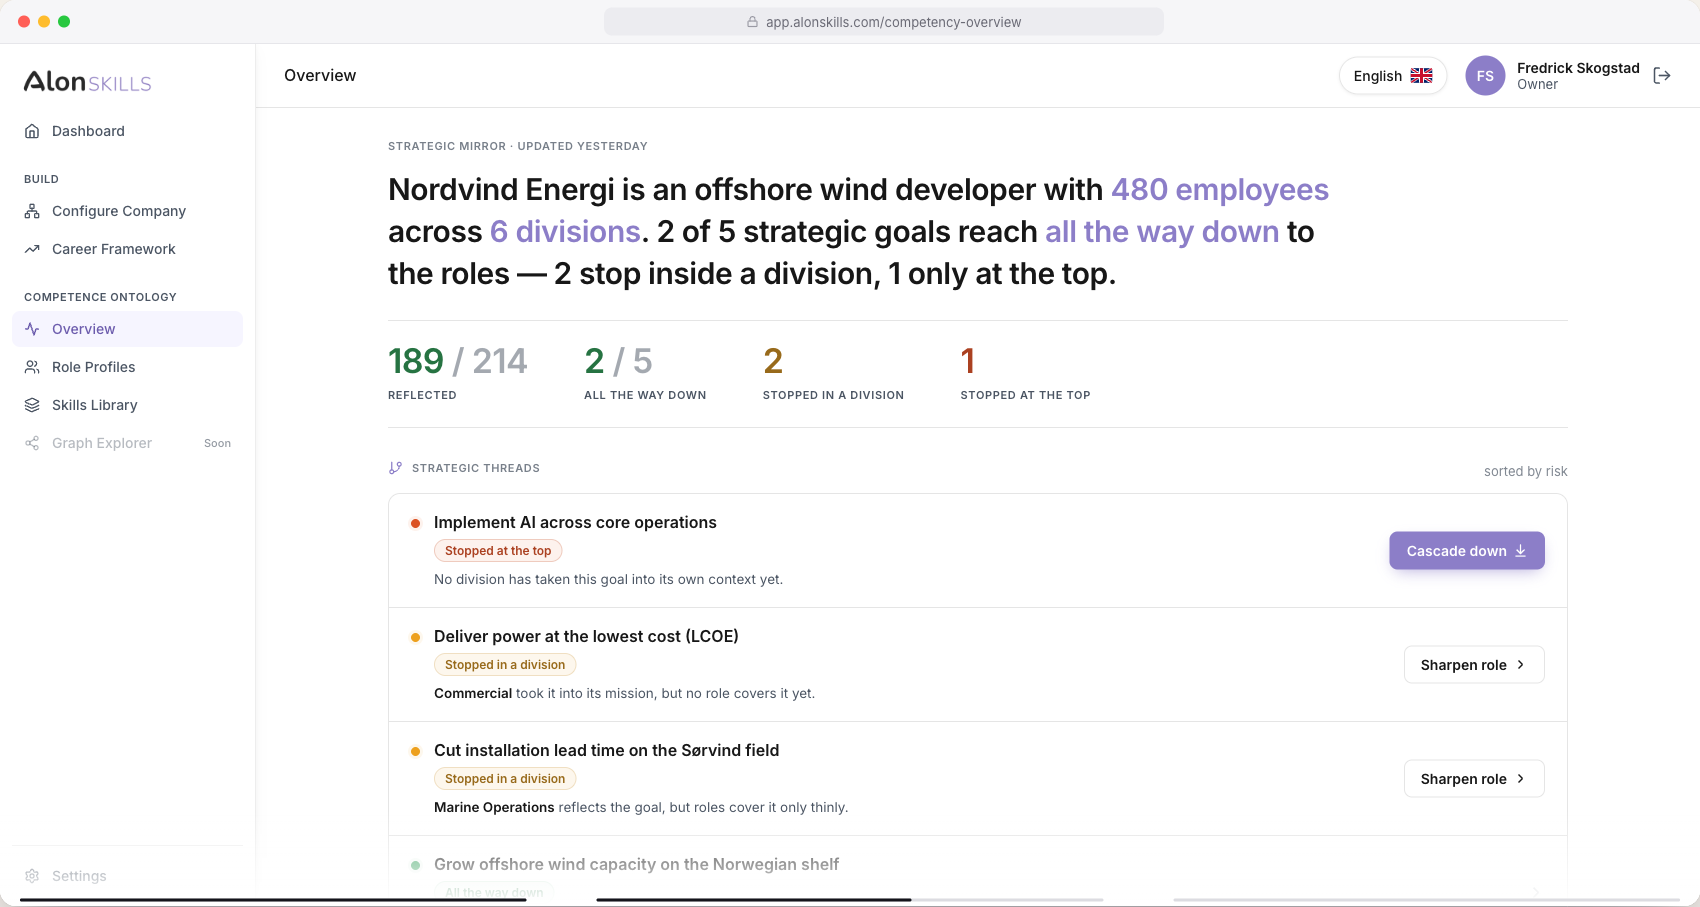Click the 'Stopped at the top' badge
This screenshot has height=907, width=1700.
tap(498, 551)
